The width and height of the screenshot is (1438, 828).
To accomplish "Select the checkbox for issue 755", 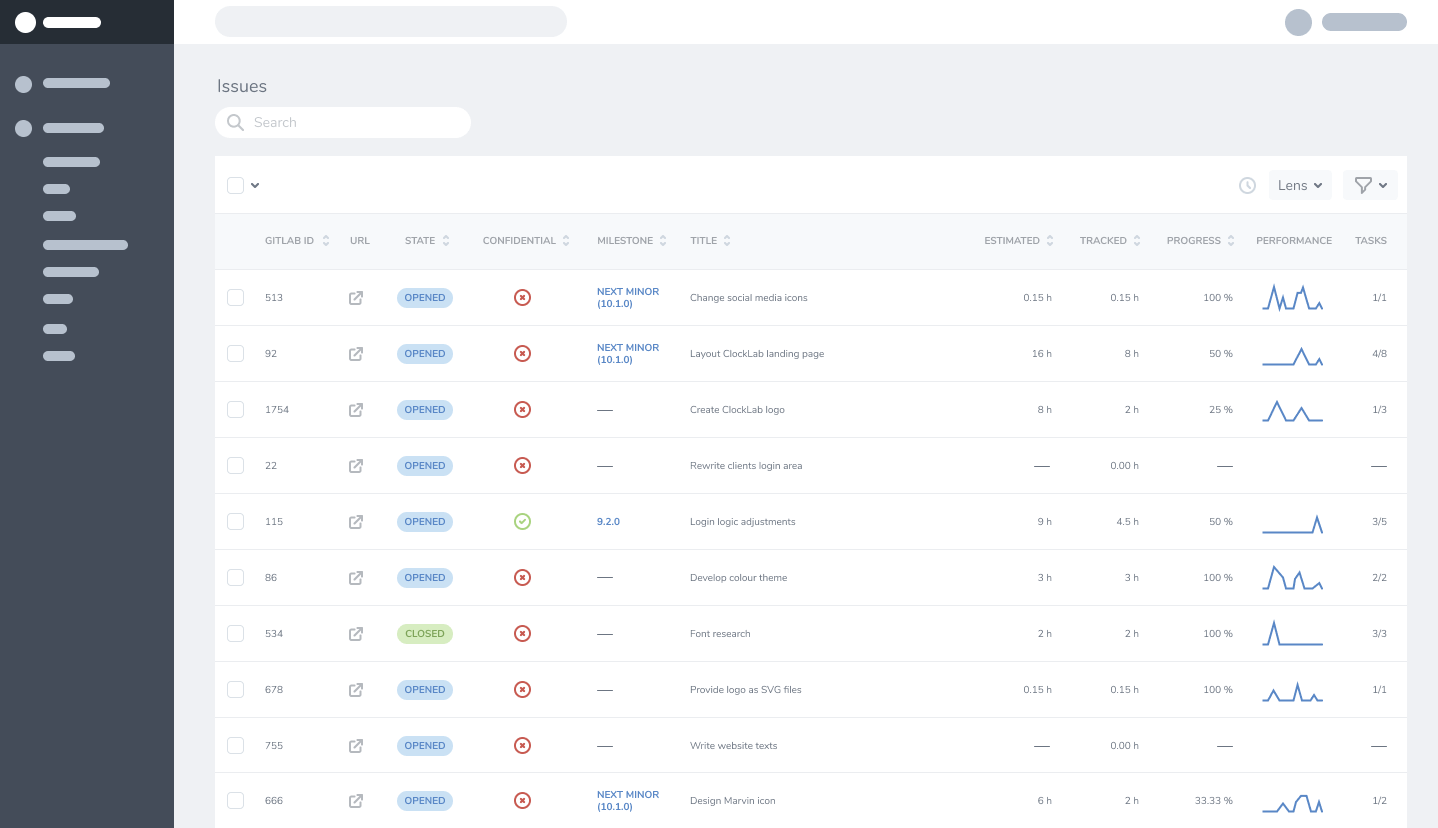I will point(235,745).
